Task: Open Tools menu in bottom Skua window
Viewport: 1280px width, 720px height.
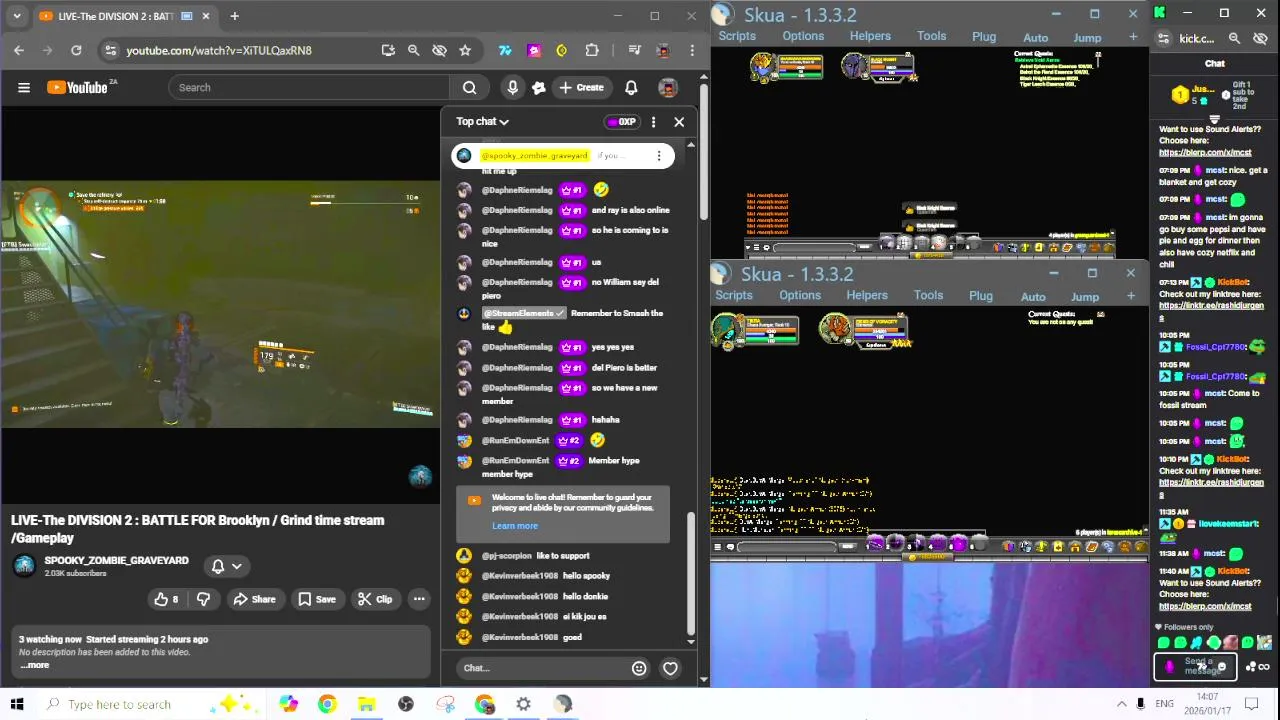Action: [928, 295]
